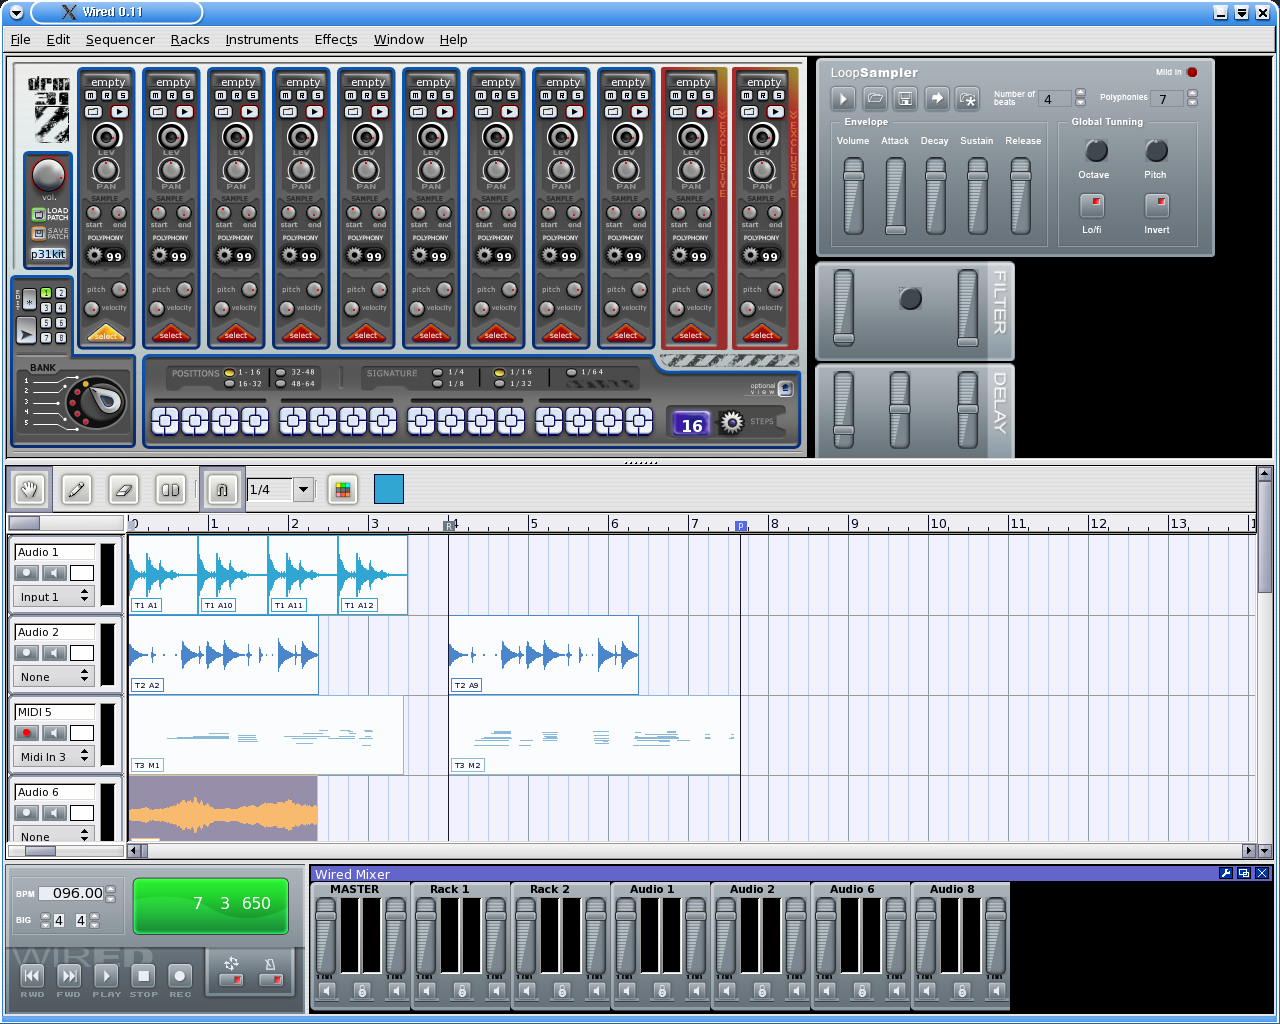The height and width of the screenshot is (1024, 1280).
Task: Increase the BPM value with up arrow
Action: (110, 888)
